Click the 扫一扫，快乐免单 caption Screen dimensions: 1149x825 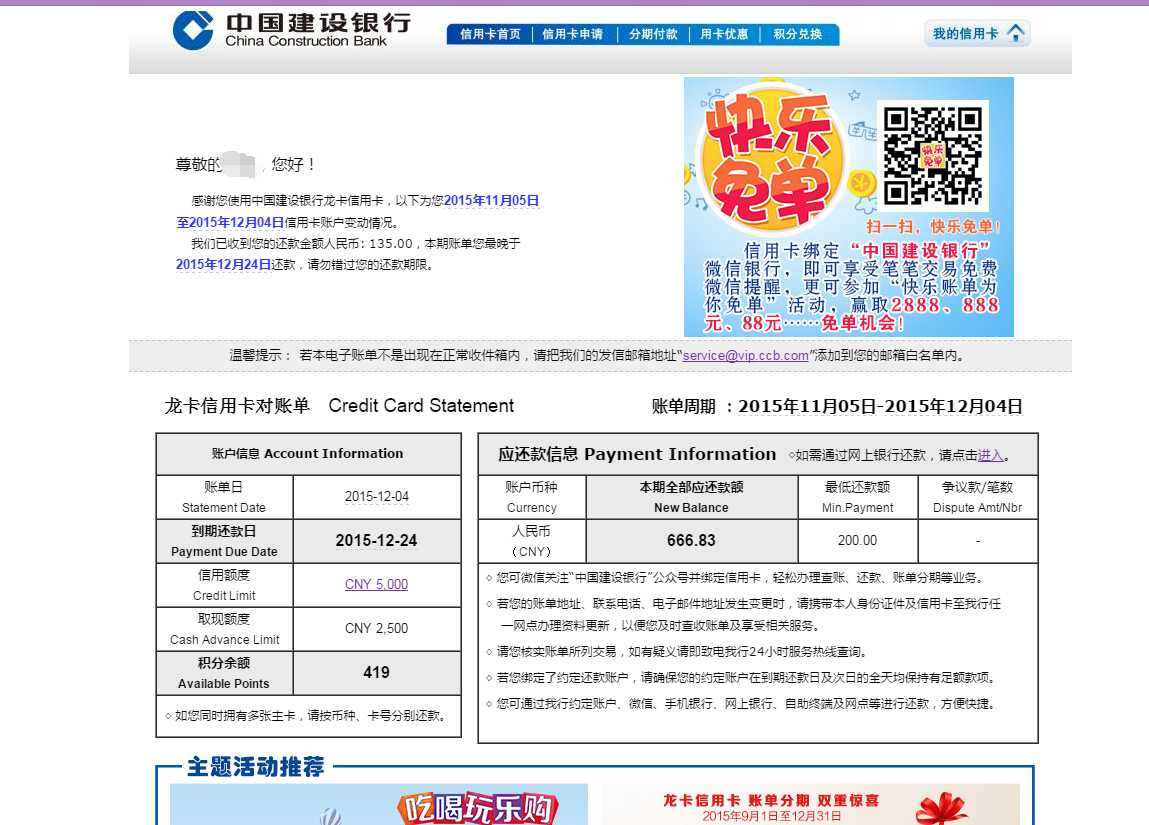933,226
